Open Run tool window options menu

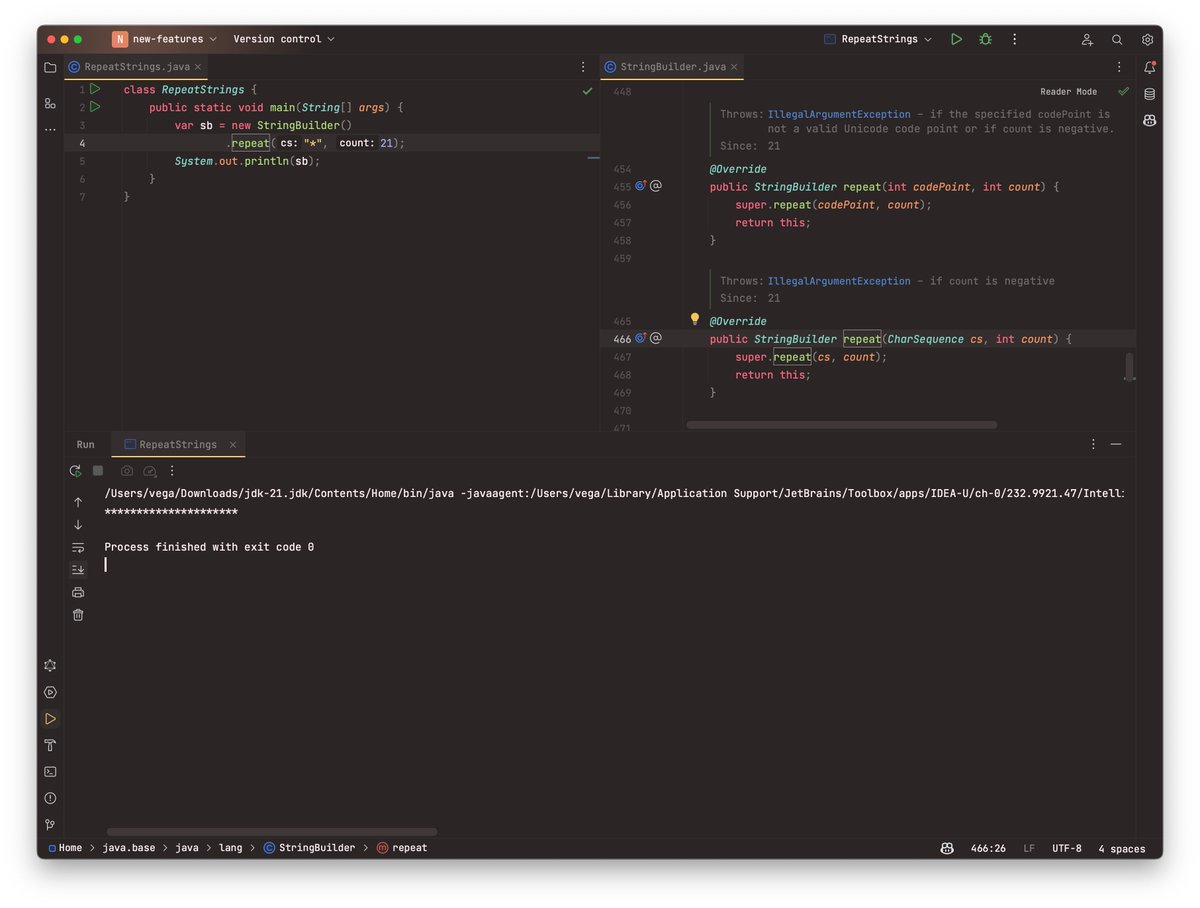(1093, 444)
